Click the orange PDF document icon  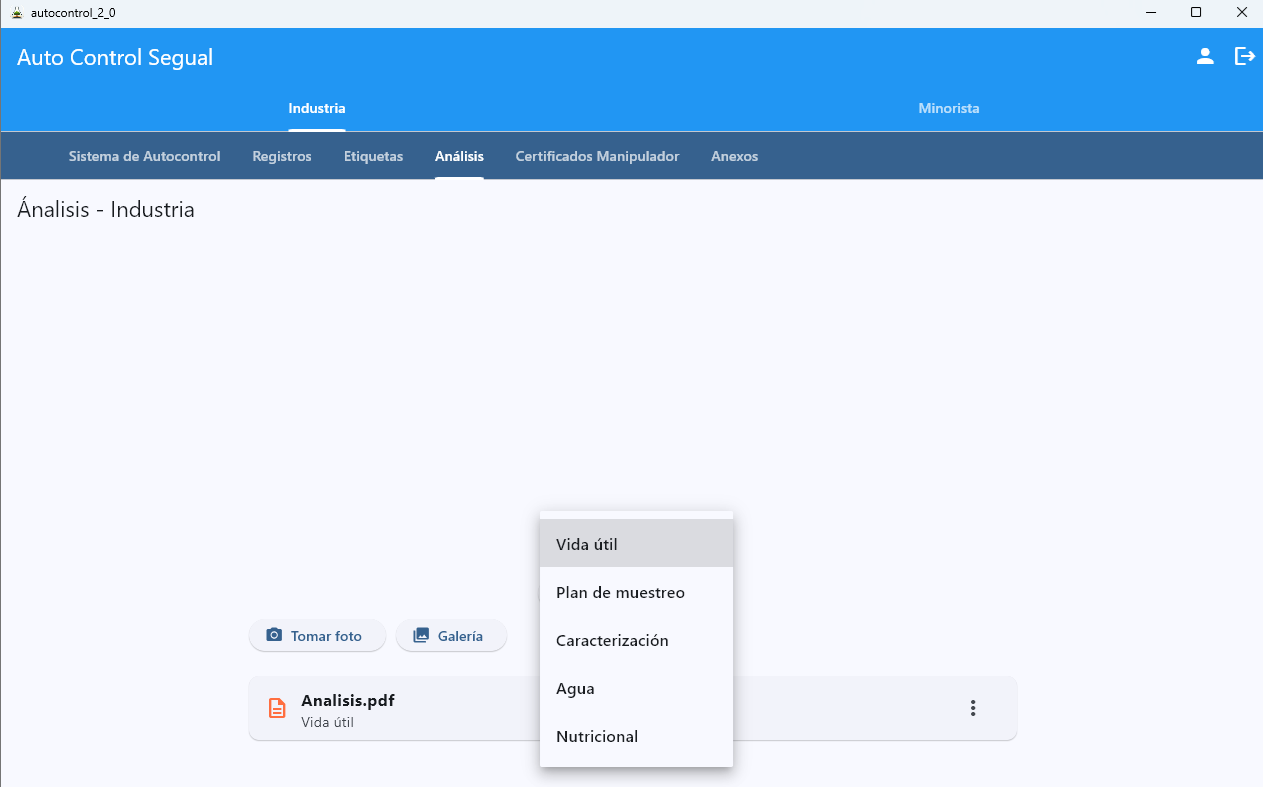click(277, 708)
